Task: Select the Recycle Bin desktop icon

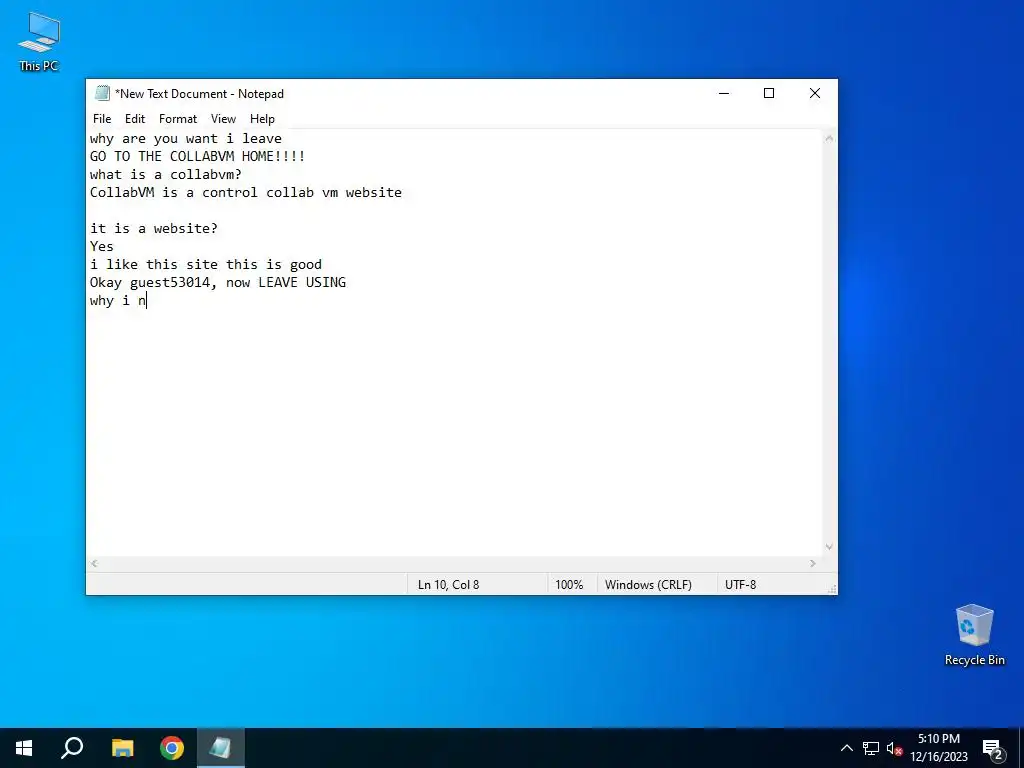Action: point(974,635)
